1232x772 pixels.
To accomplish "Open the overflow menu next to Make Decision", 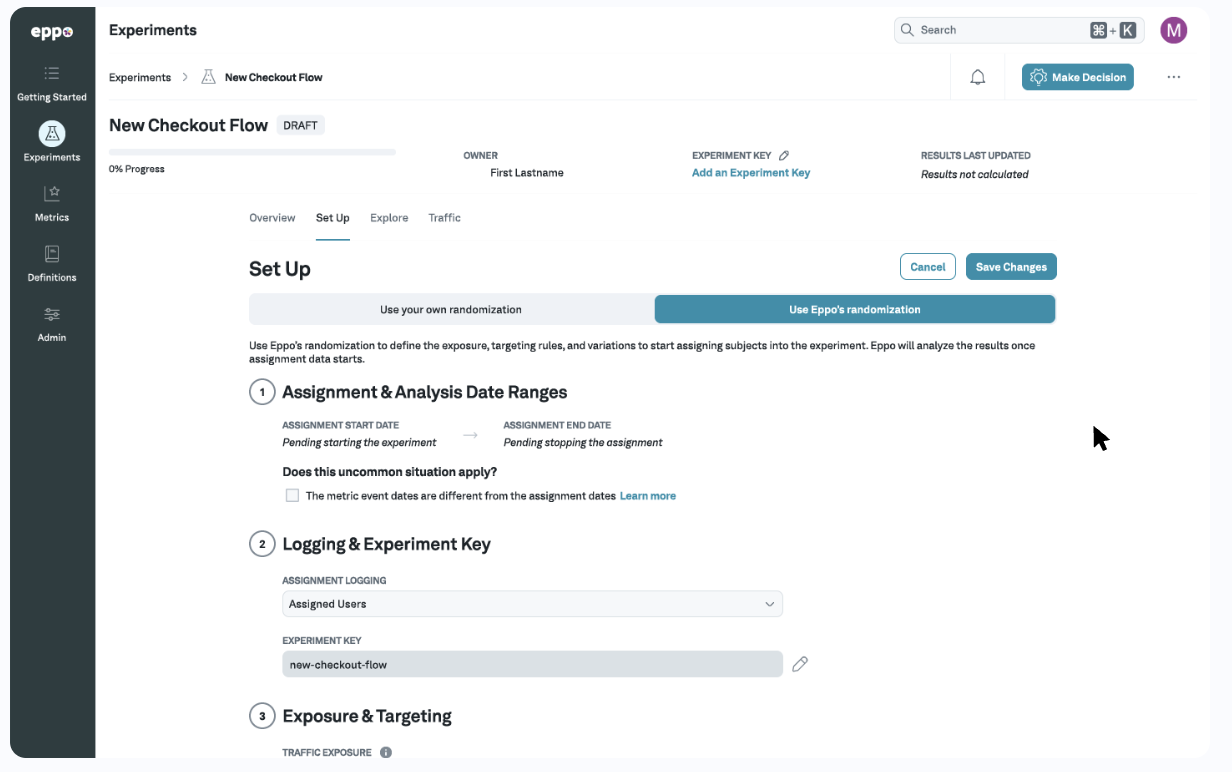I will [x=1173, y=77].
